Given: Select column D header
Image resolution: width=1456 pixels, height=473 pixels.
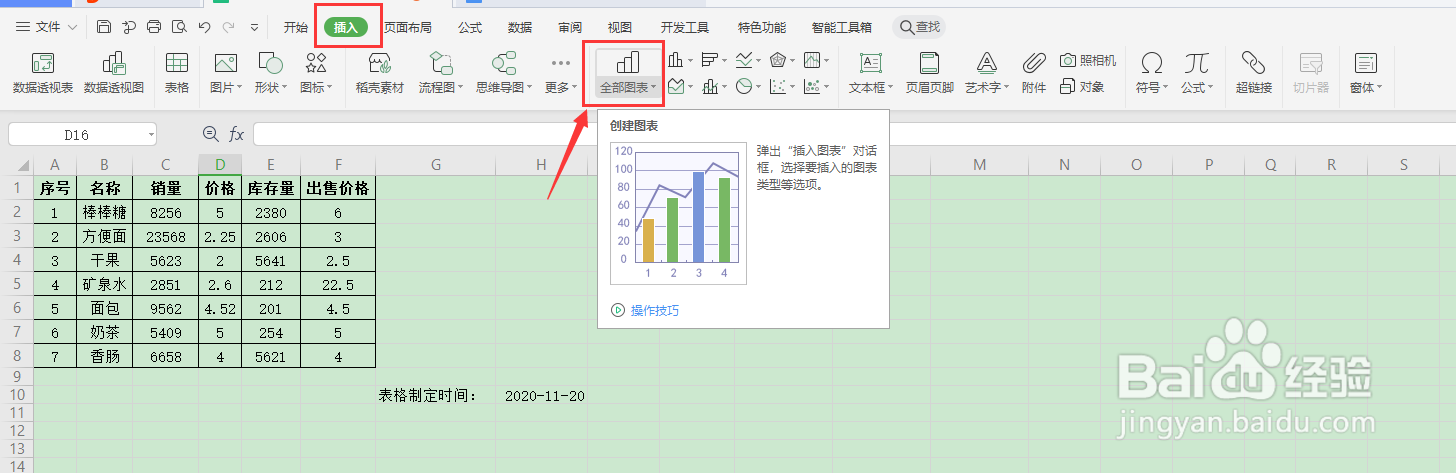Looking at the screenshot, I should (x=220, y=165).
